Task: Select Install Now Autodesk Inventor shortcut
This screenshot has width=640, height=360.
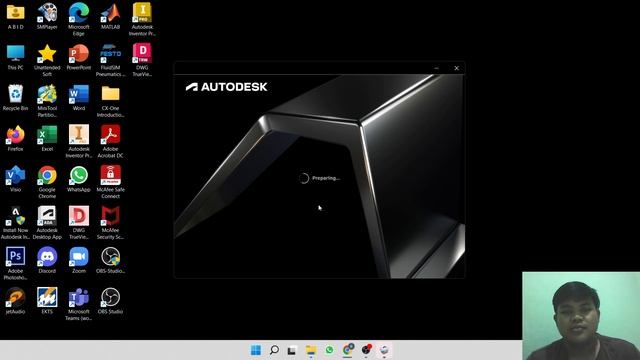Action: click(16, 222)
